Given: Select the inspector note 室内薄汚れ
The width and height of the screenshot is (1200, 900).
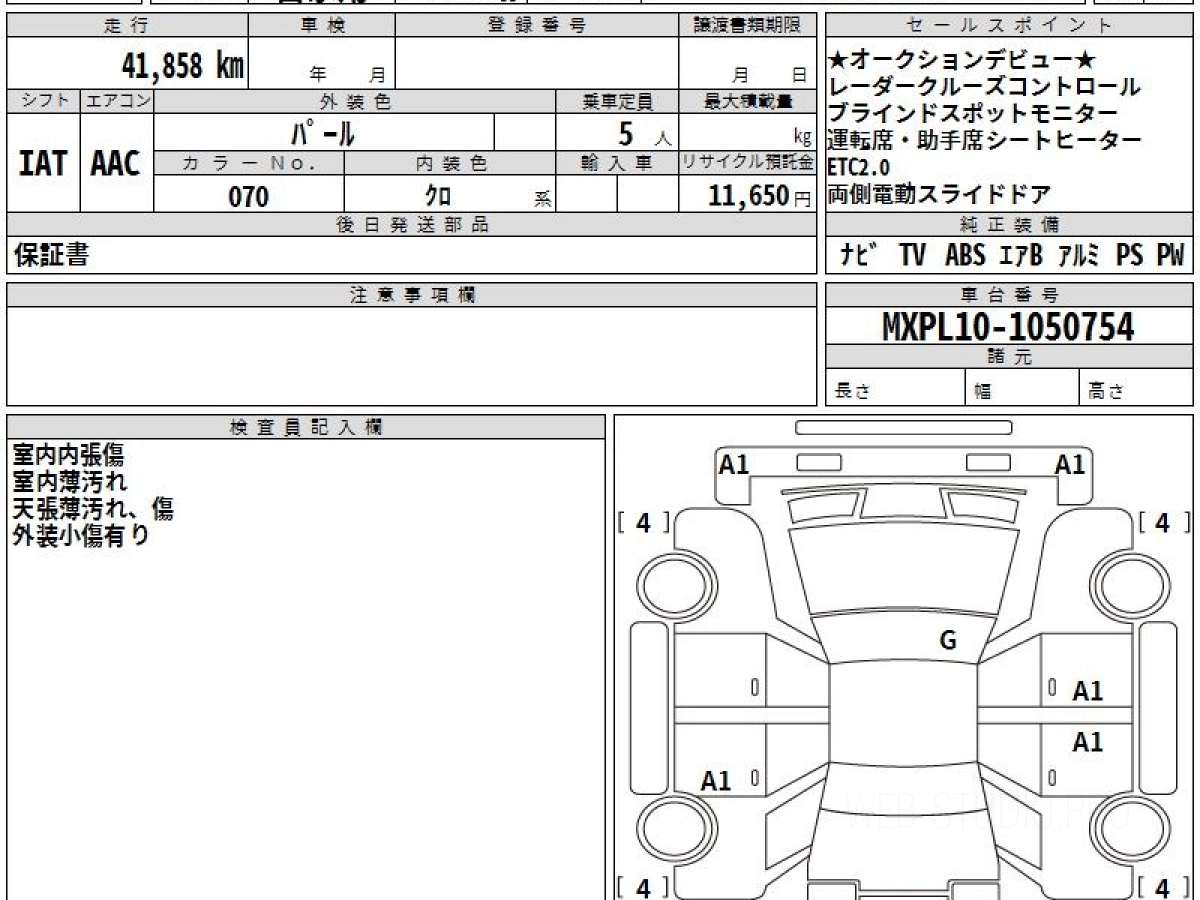Looking at the screenshot, I should pos(70,482).
